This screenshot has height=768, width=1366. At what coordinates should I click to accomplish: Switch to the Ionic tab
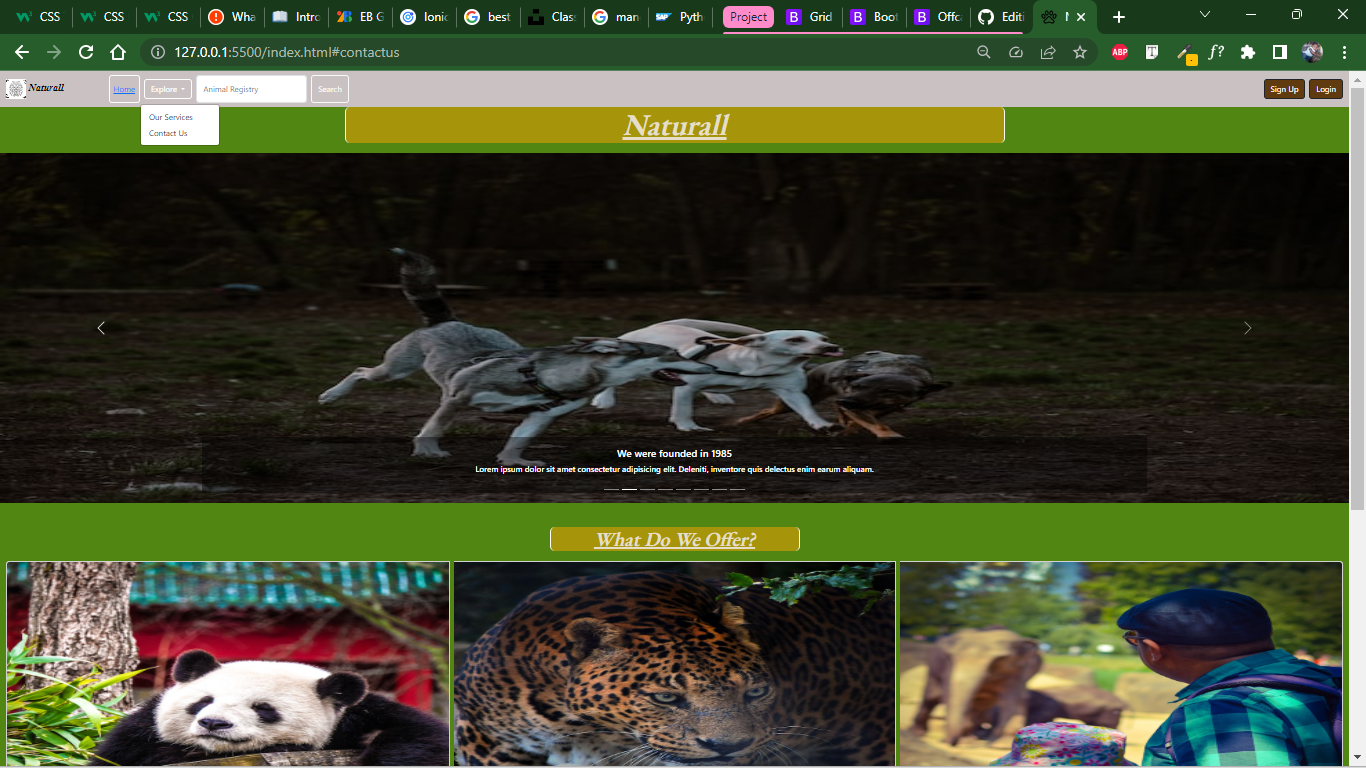pos(424,17)
